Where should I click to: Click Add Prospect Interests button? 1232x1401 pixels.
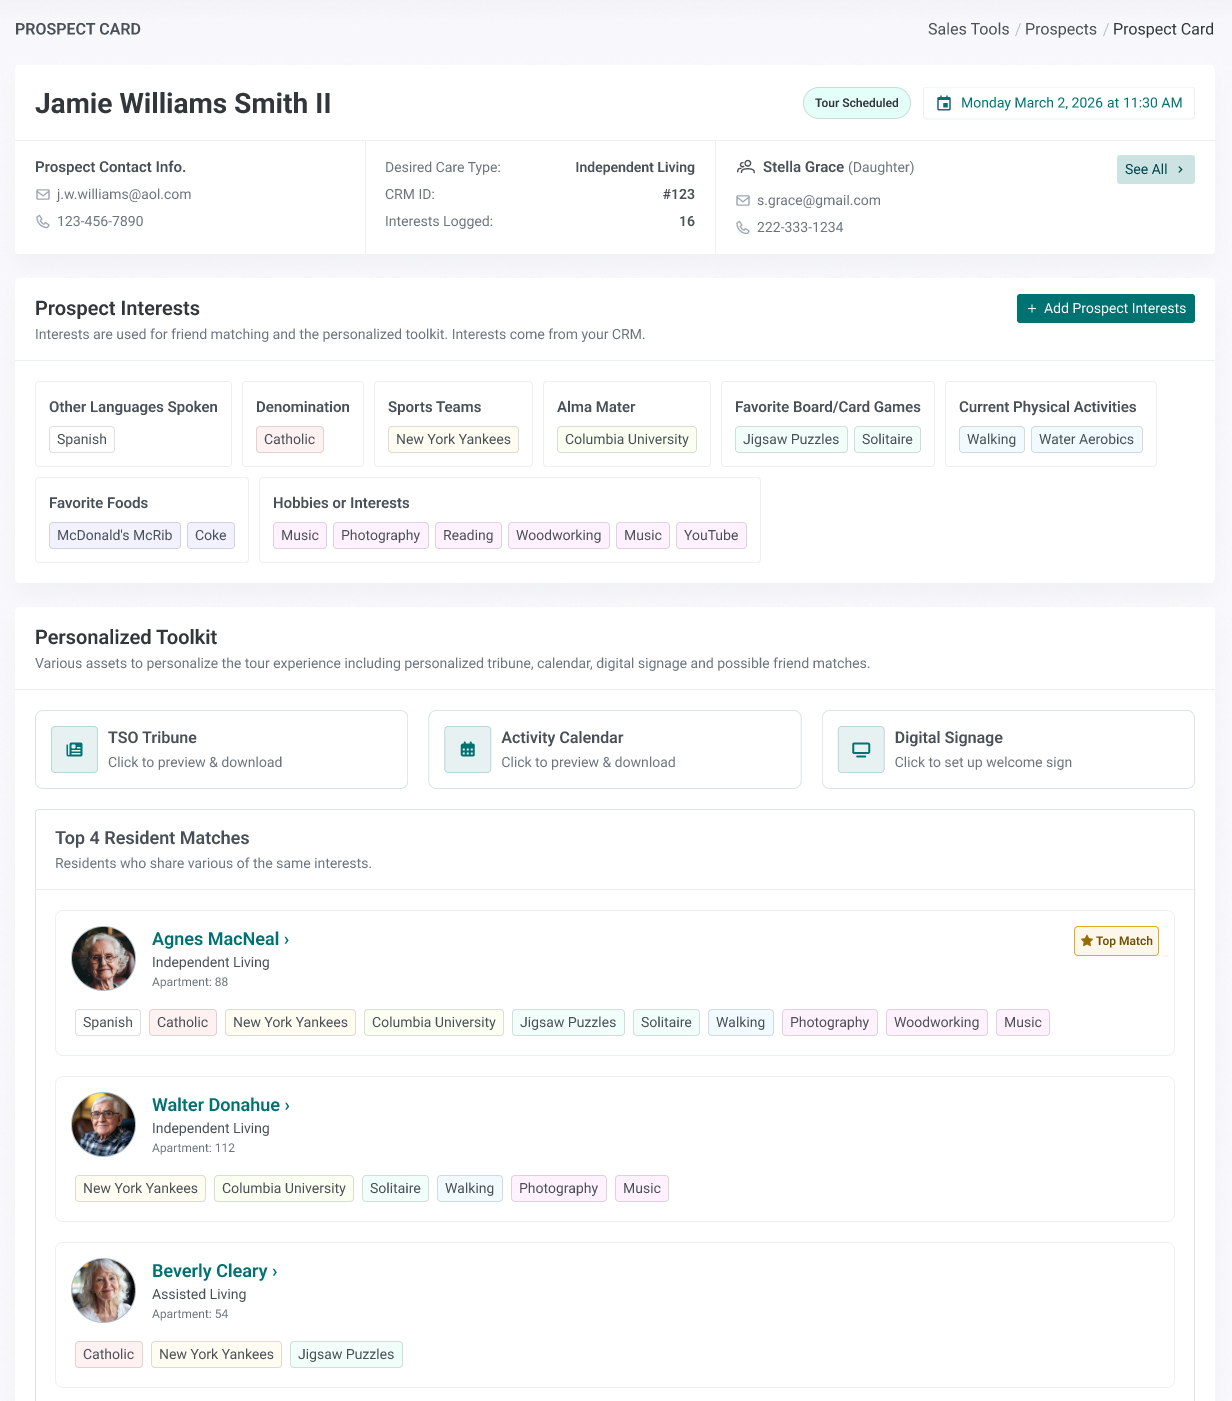click(1105, 309)
